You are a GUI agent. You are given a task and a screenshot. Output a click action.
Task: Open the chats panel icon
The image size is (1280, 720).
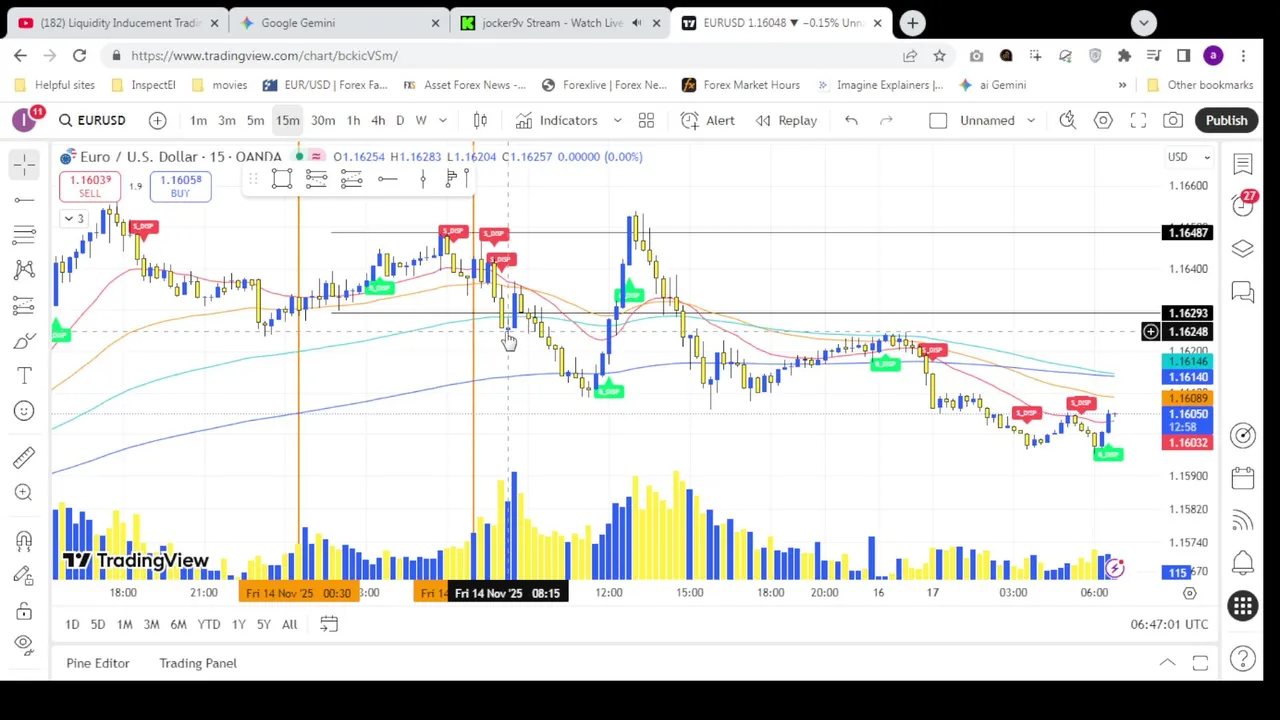tap(1243, 292)
